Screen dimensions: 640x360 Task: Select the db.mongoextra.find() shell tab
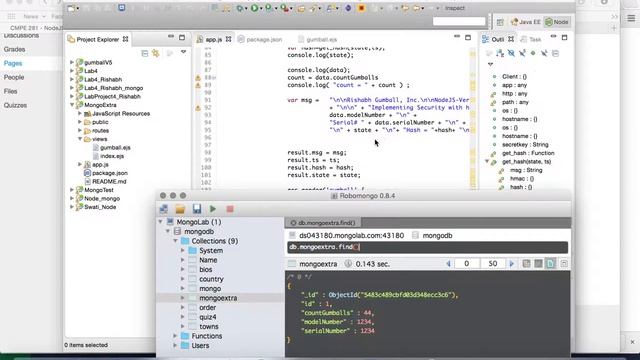(x=322, y=223)
